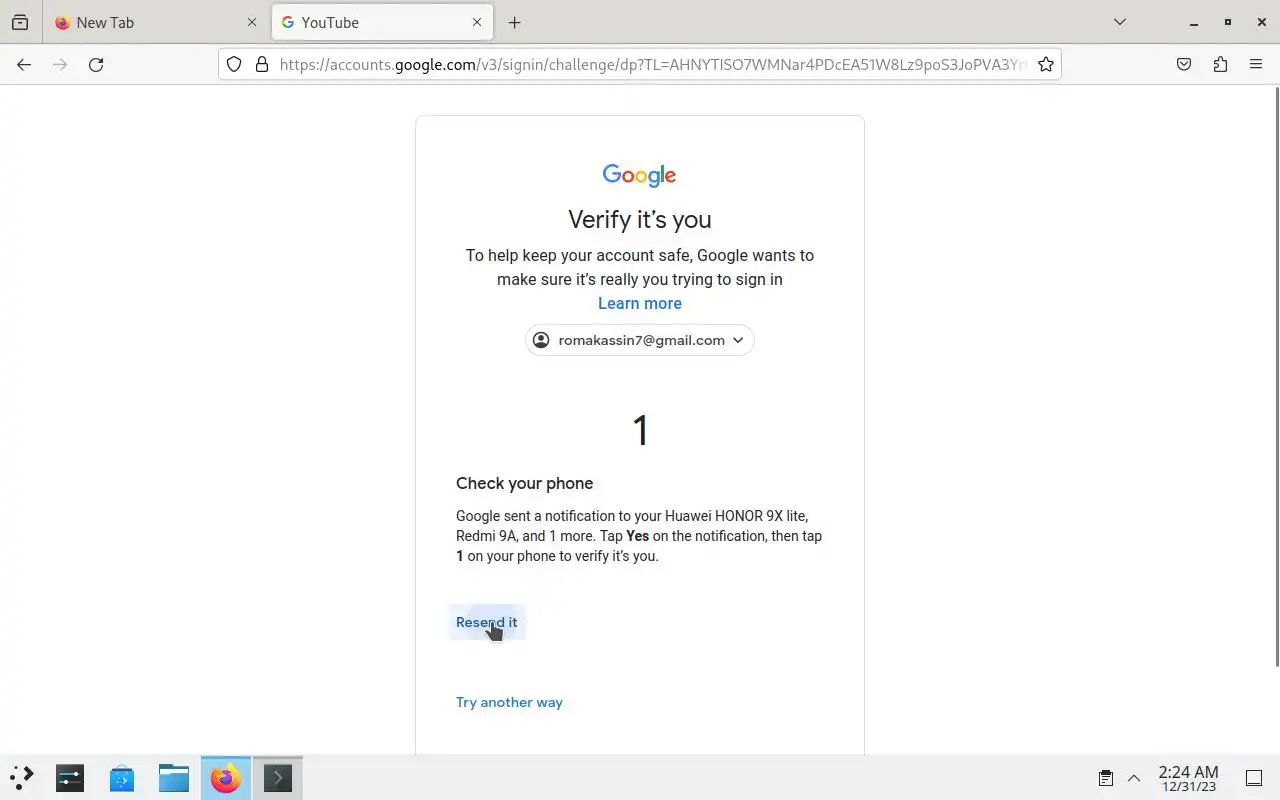
Task: Switch to the New Tab tab
Action: point(156,22)
